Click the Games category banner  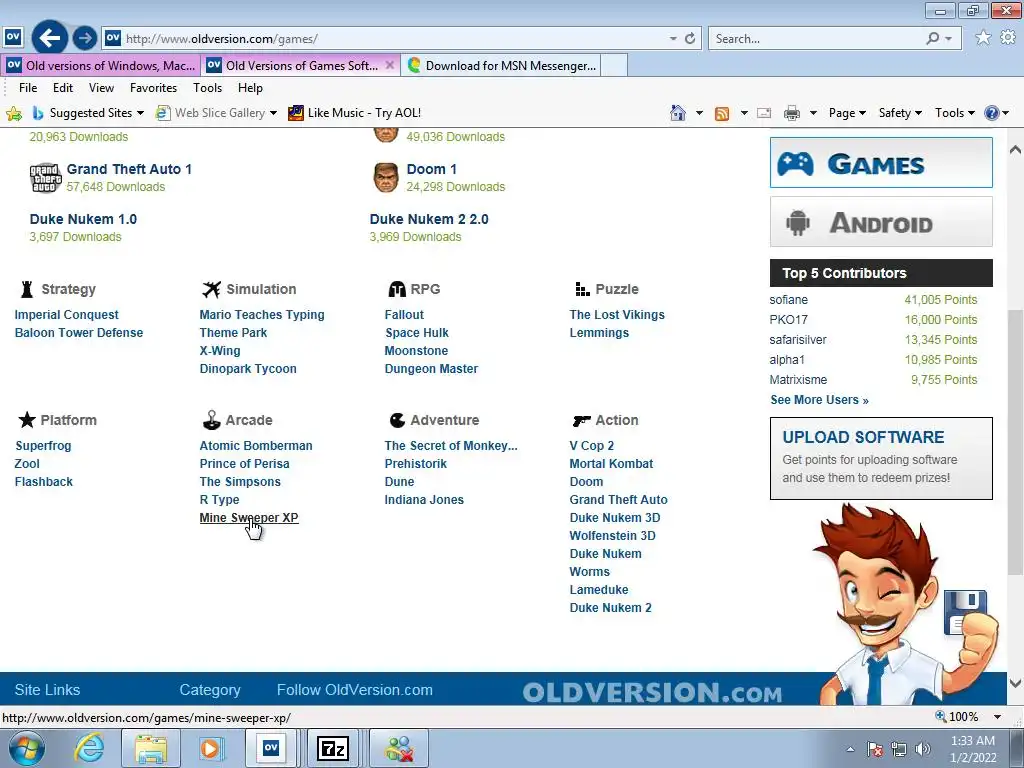tap(881, 163)
